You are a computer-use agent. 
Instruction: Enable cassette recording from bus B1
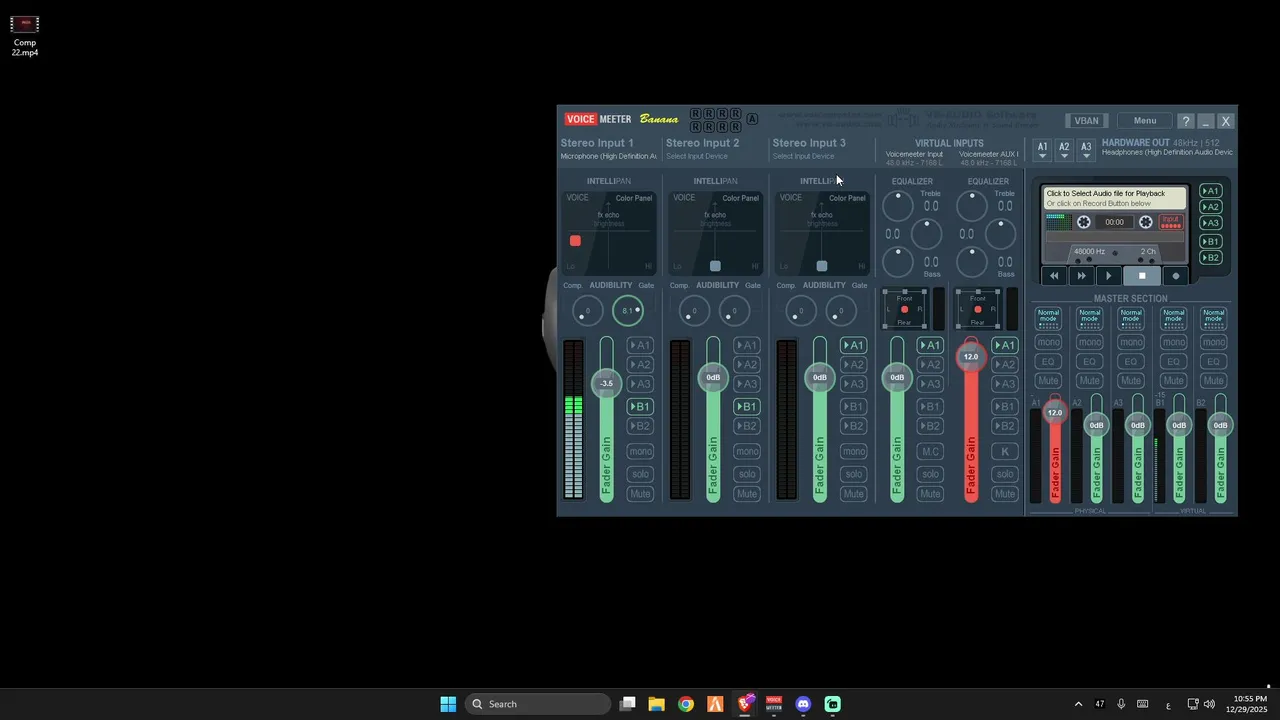tap(1211, 241)
